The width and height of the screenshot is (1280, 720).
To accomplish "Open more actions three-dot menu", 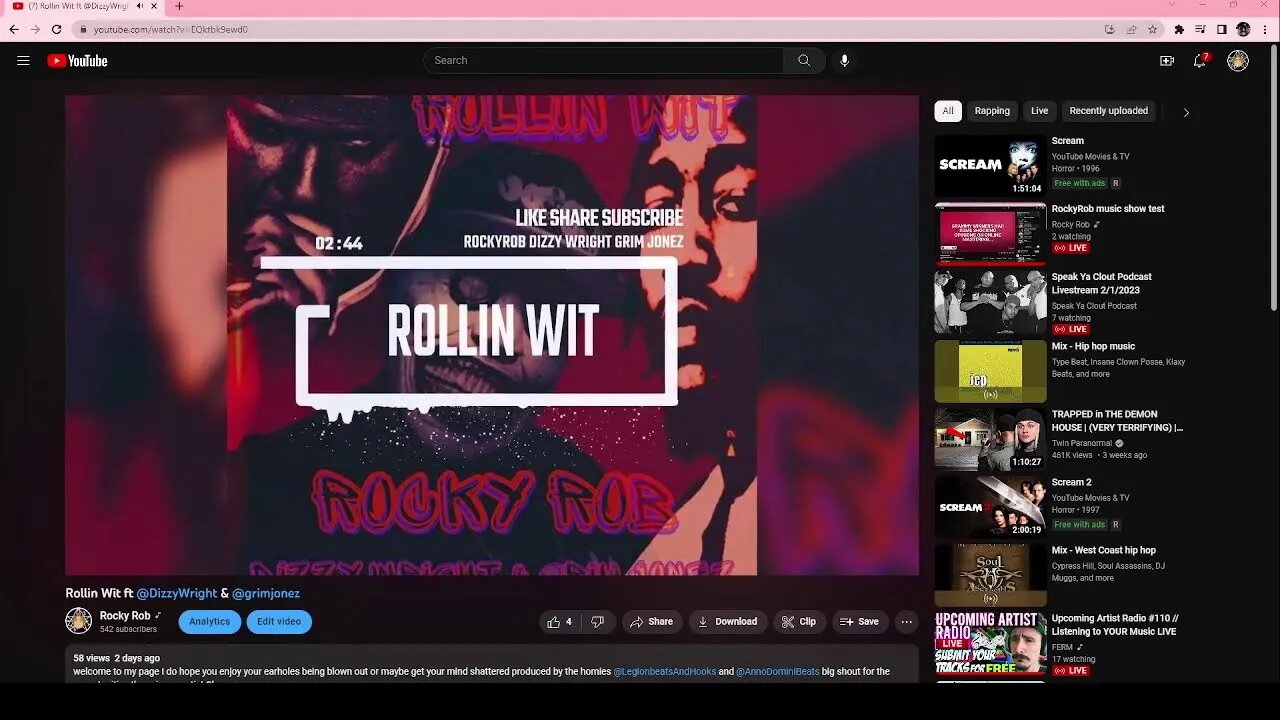I will (906, 622).
